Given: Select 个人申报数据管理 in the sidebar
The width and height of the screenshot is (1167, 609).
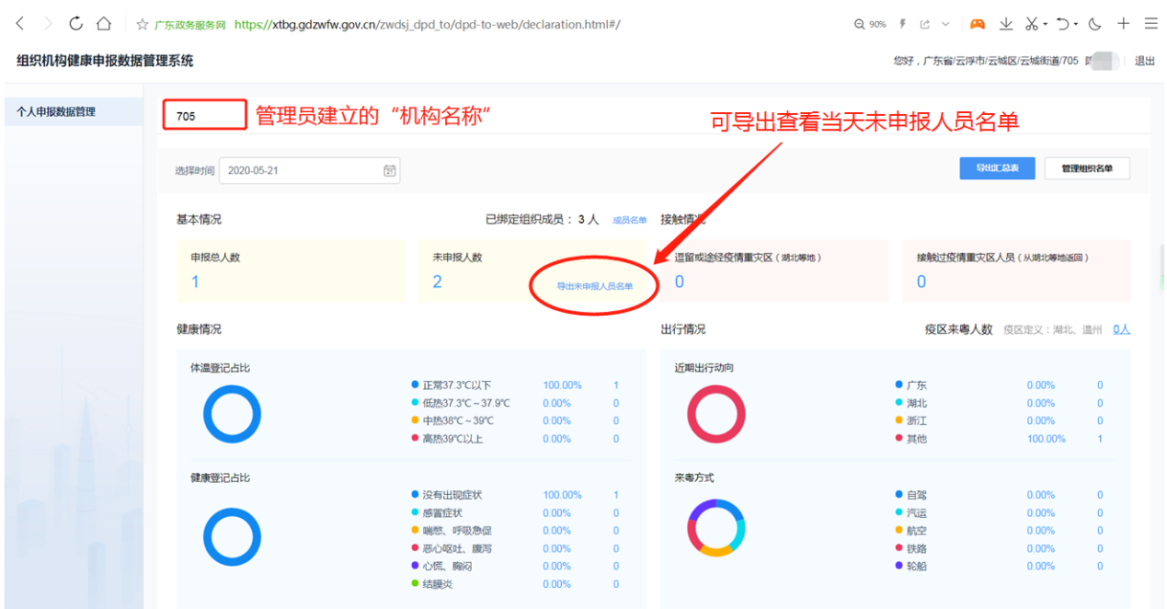Looking at the screenshot, I should 56,112.
